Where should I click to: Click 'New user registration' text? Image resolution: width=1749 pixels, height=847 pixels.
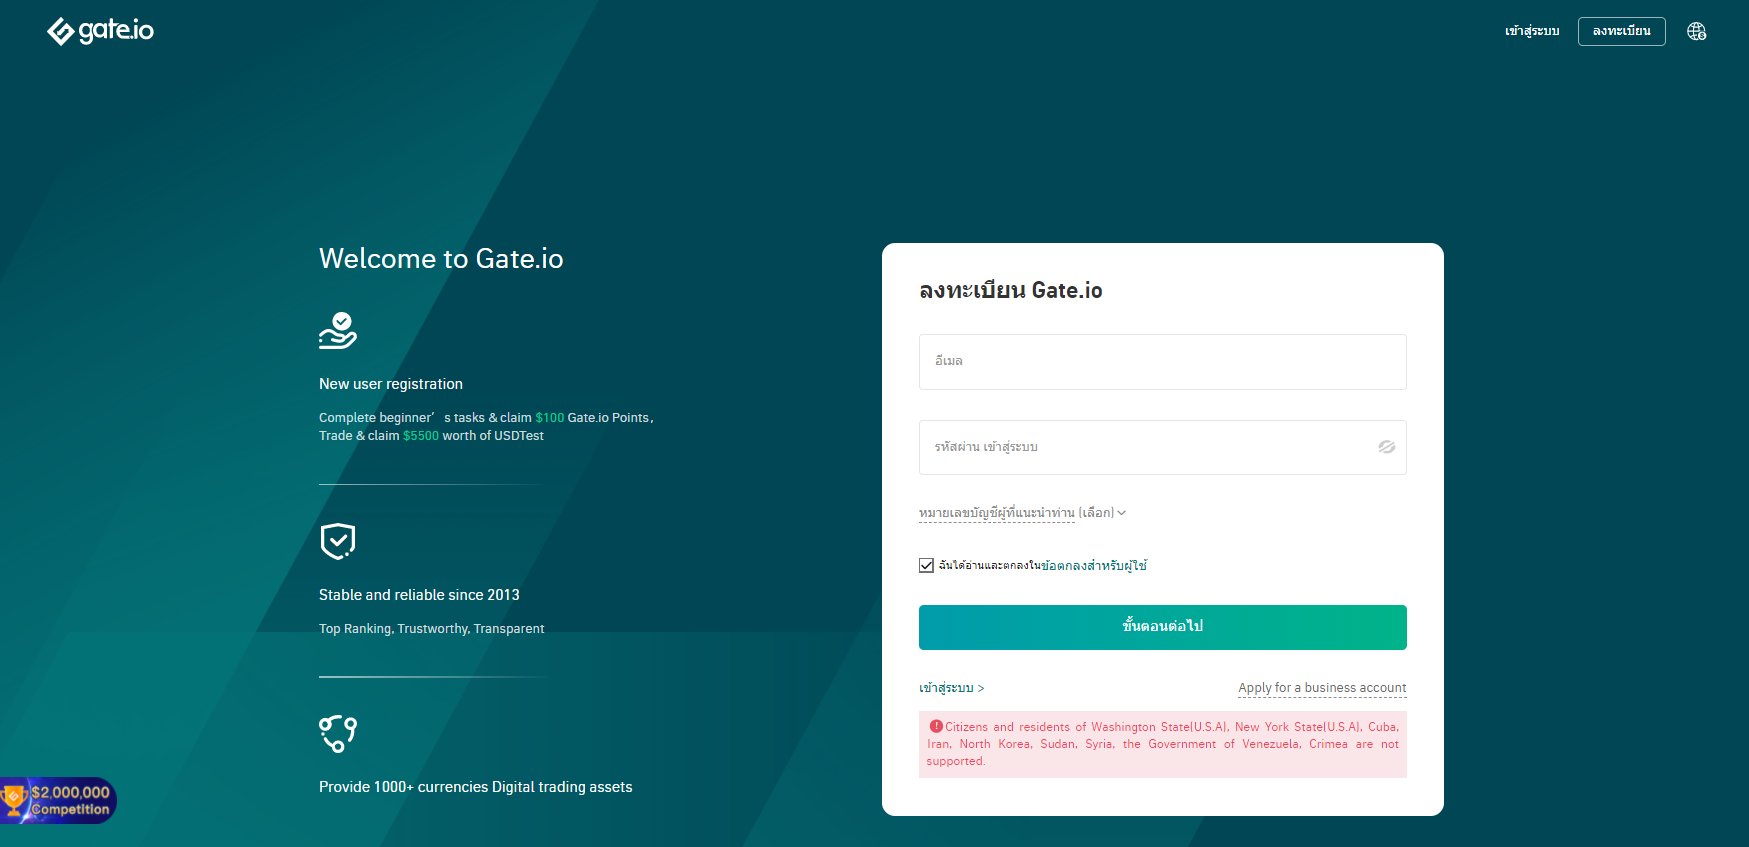coord(391,384)
